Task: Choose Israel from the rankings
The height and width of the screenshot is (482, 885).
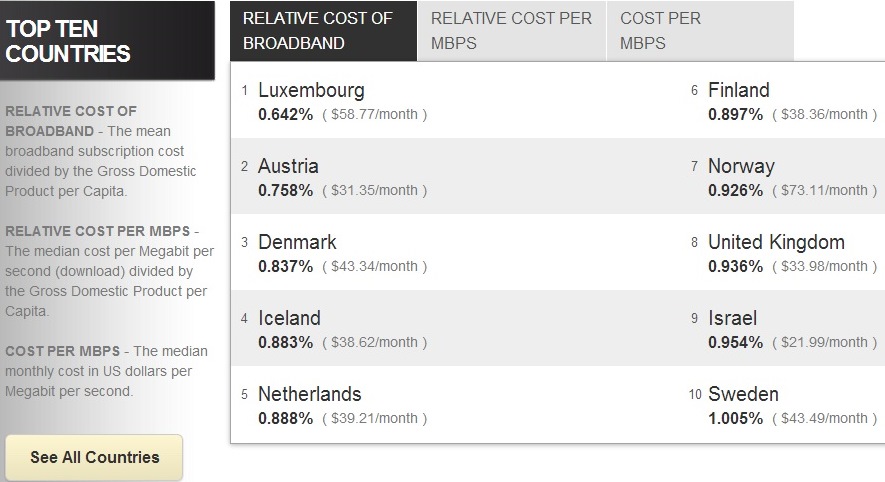Action: [x=732, y=319]
